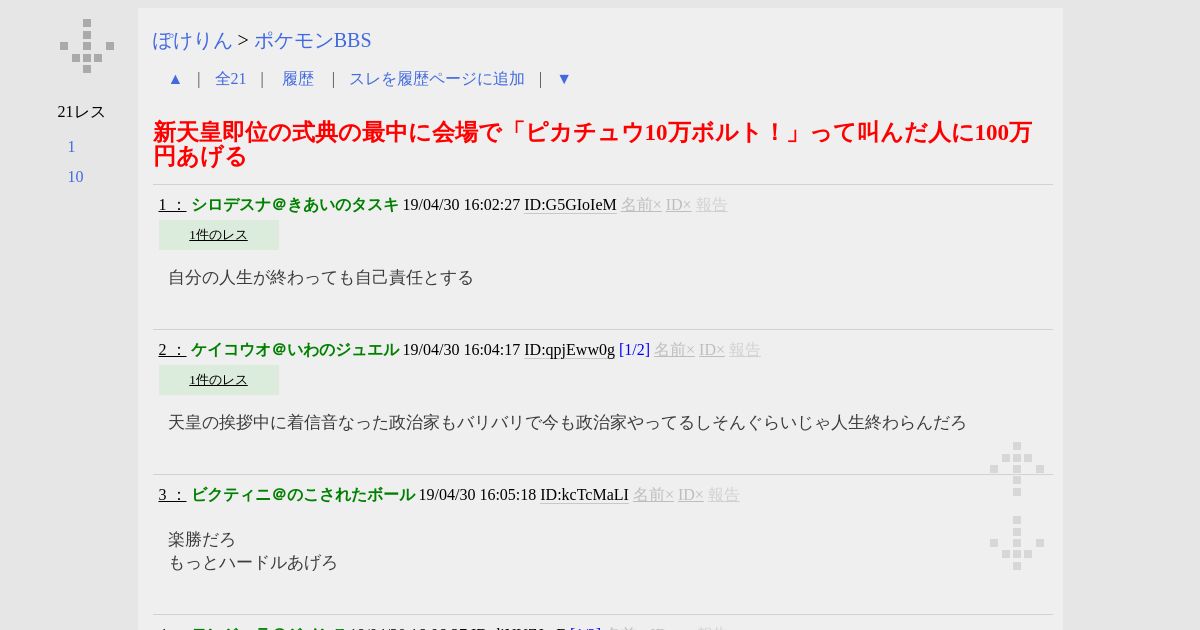Click ID× on post 1
Viewport: 1200px width, 630px height.
coord(679,205)
